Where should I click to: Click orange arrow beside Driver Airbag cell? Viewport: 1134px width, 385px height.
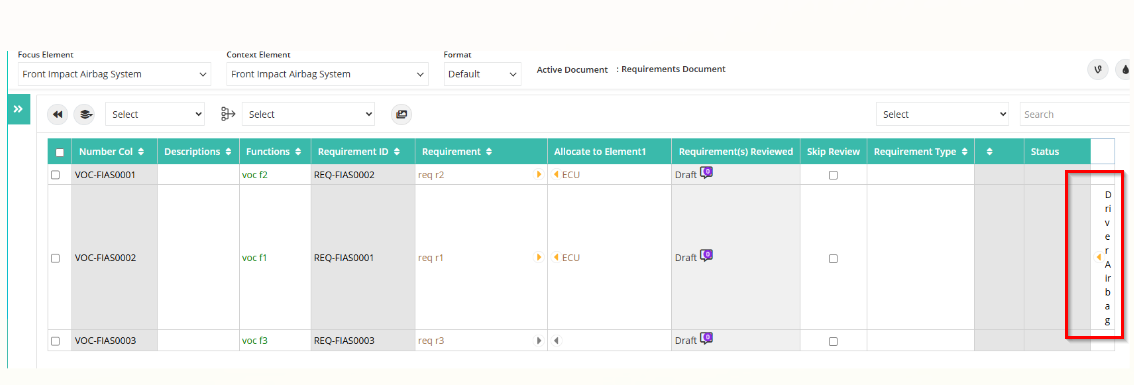click(1099, 257)
